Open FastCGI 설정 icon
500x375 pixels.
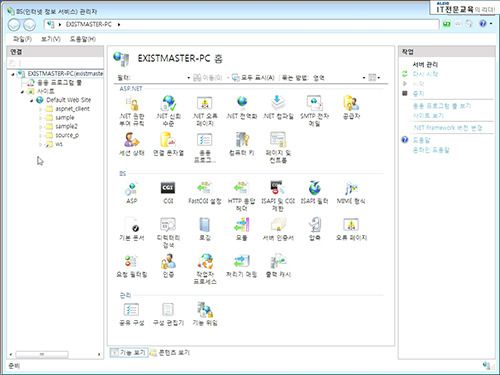click(205, 192)
